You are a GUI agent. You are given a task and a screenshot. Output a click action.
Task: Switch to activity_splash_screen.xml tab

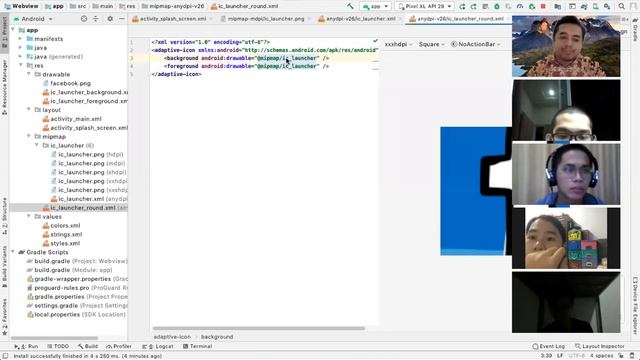(172, 19)
